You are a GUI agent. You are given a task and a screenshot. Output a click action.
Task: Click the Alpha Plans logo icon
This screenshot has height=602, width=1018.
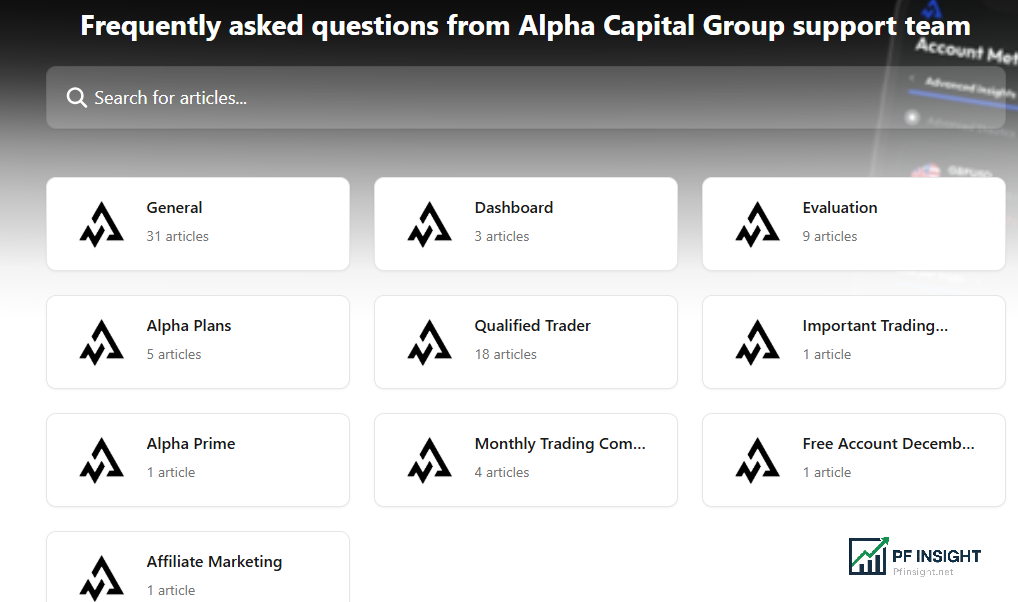pyautogui.click(x=101, y=342)
